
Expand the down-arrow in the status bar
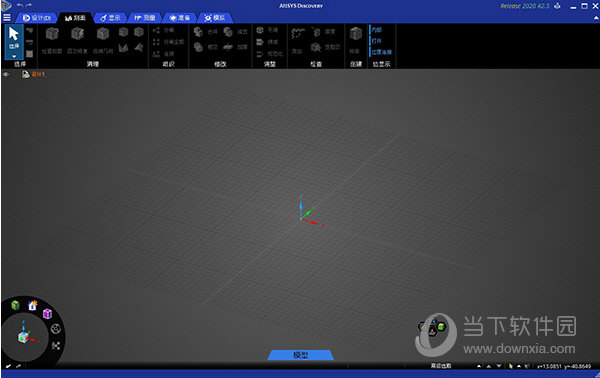(499, 366)
